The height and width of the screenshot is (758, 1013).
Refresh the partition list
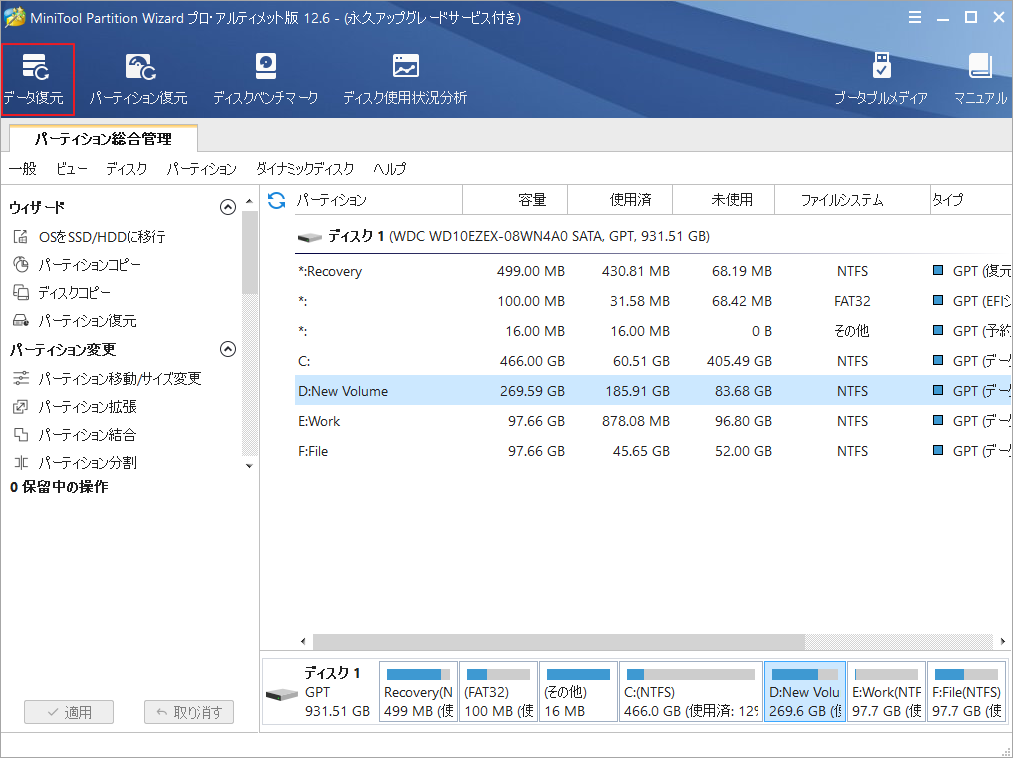[275, 199]
